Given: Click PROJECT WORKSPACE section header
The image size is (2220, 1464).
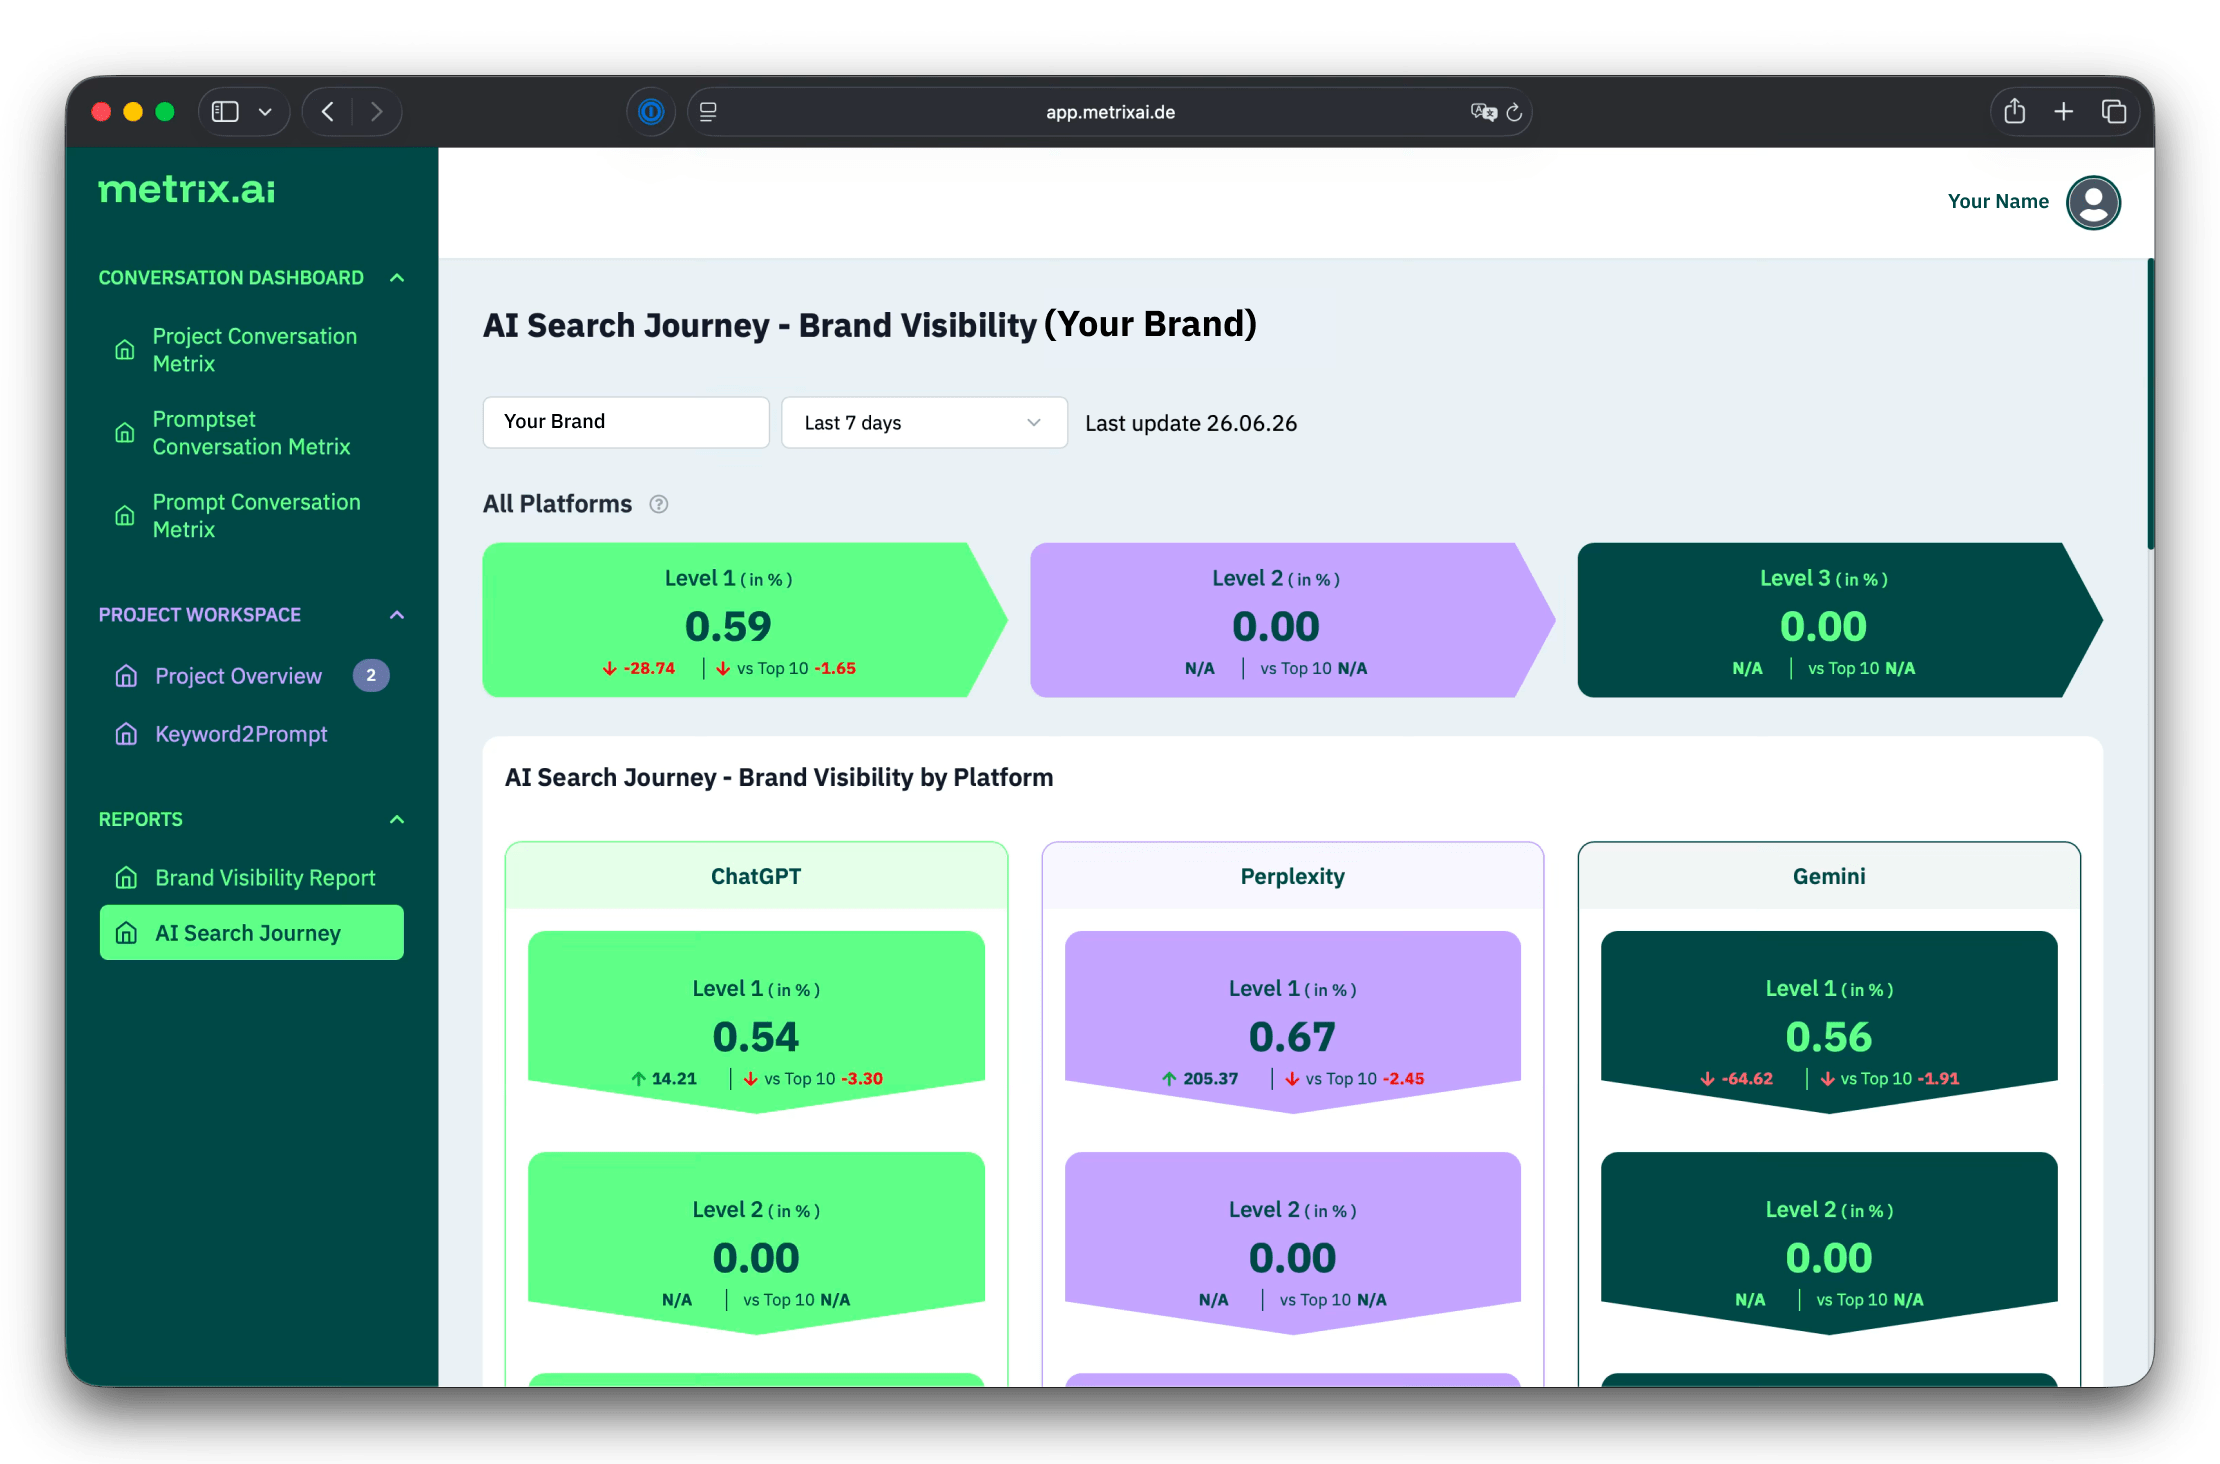Looking at the screenshot, I should click(x=200, y=615).
